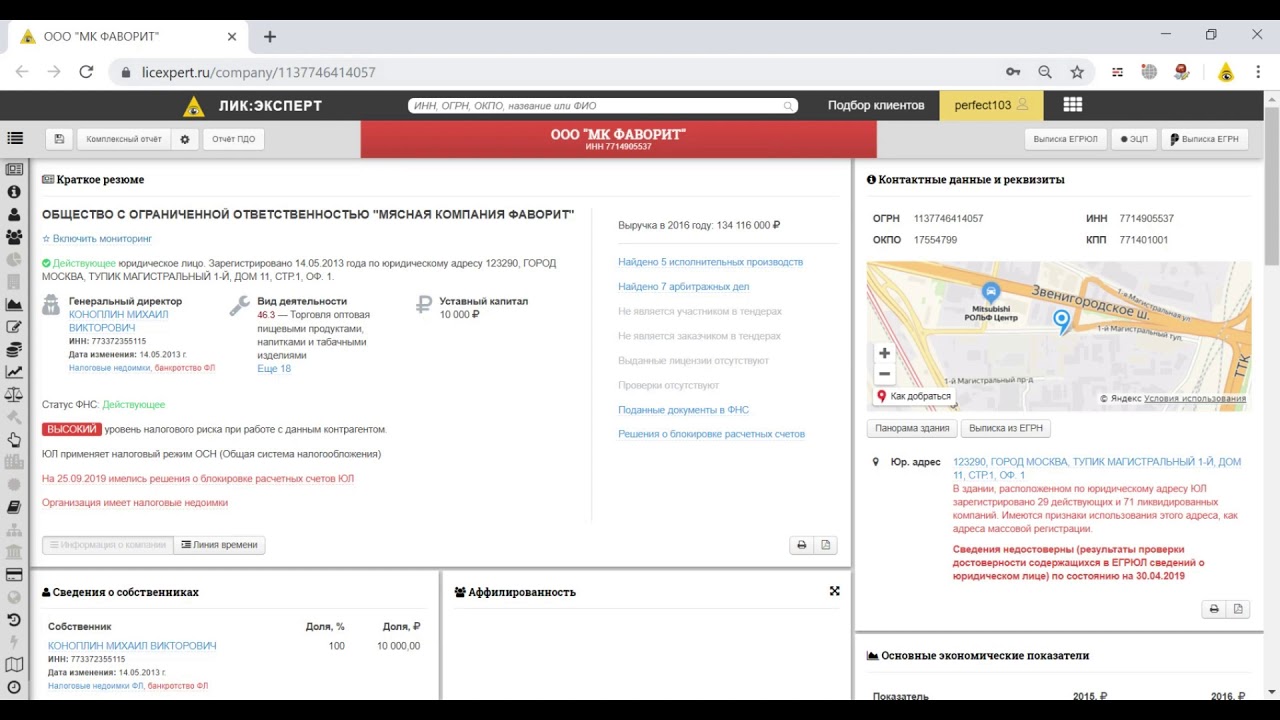Open Условия использования on the map
The width and height of the screenshot is (1280, 720).
tap(1195, 398)
